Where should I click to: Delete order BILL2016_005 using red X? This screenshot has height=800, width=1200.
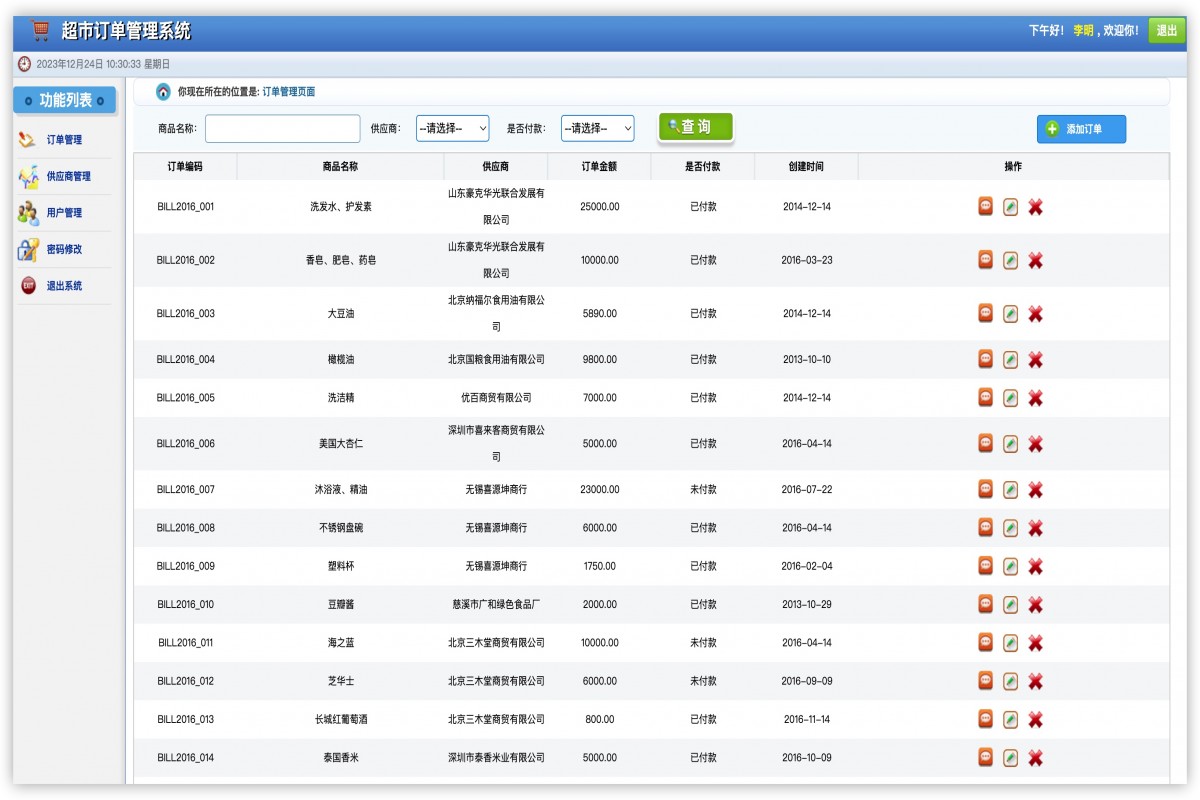coord(1035,398)
